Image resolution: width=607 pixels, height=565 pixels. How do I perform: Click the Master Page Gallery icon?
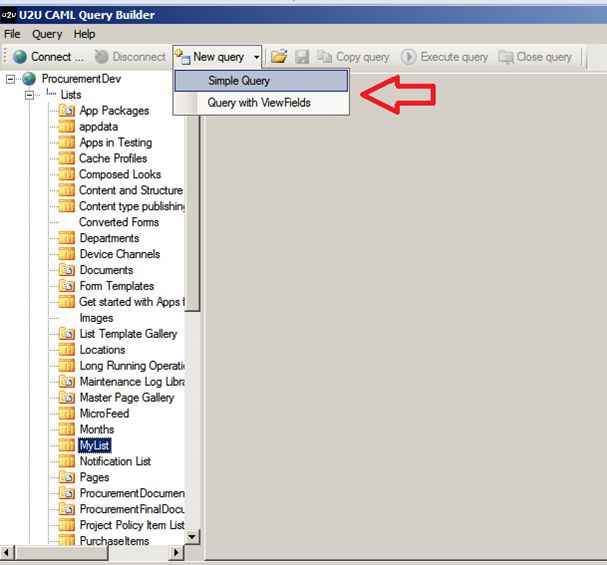click(x=67, y=397)
